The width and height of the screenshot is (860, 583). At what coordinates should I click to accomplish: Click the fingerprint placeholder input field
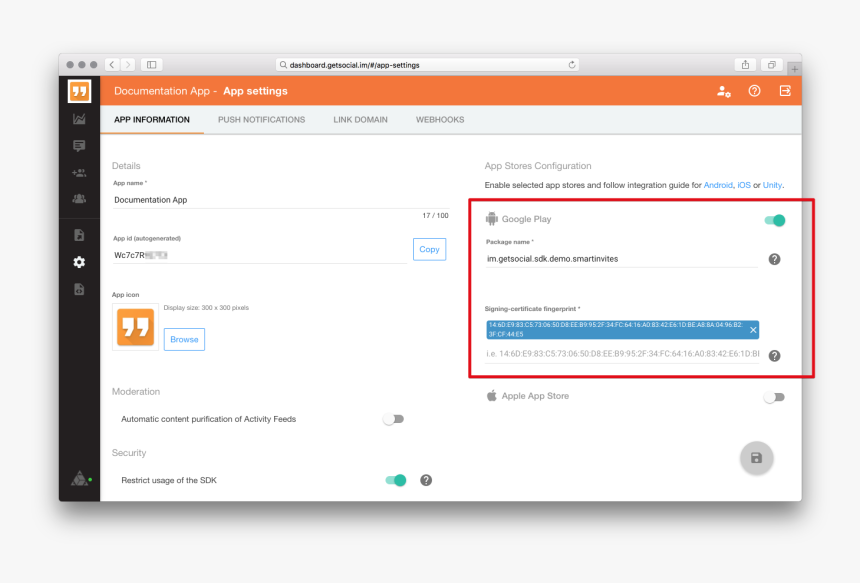pyautogui.click(x=623, y=354)
